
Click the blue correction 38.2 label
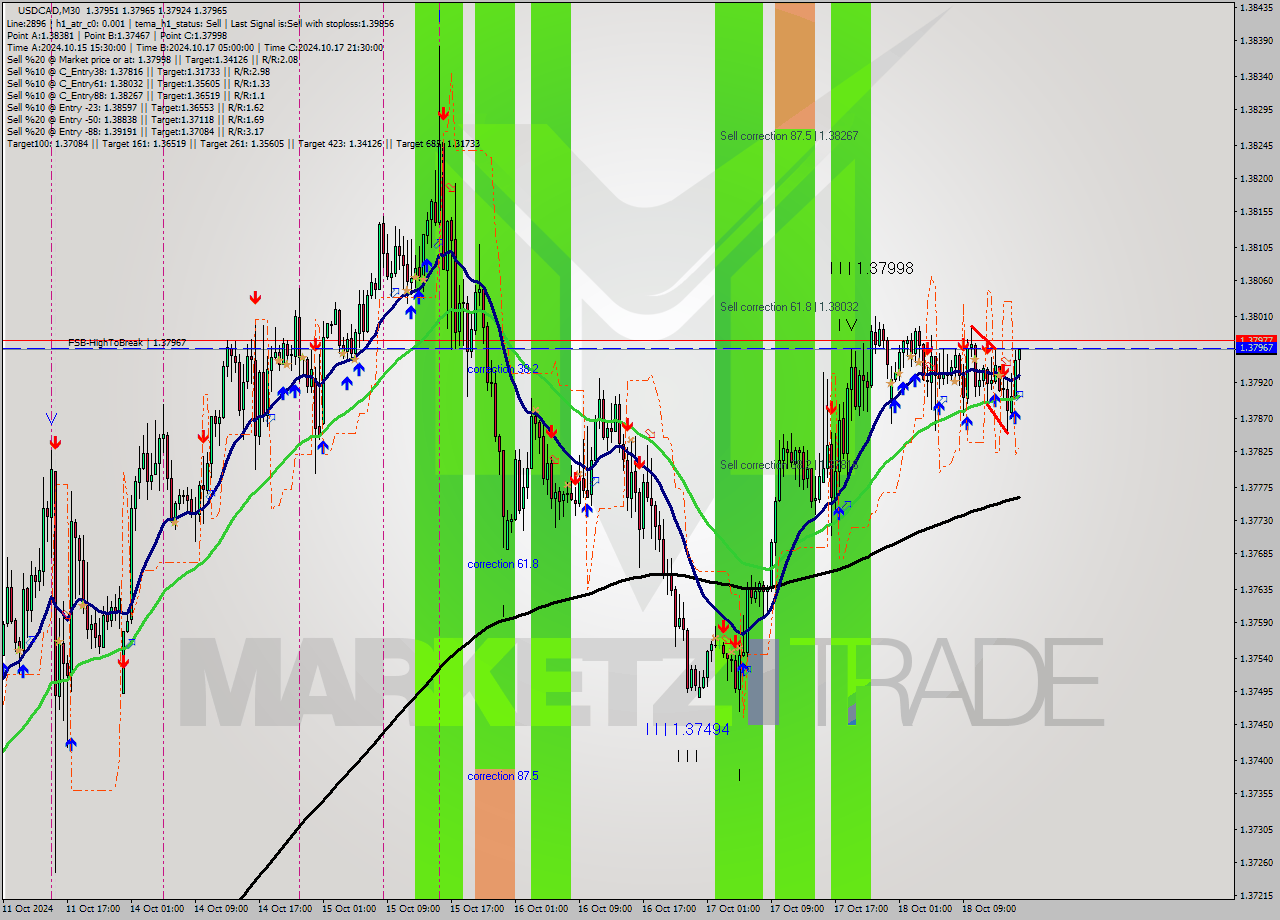503,369
